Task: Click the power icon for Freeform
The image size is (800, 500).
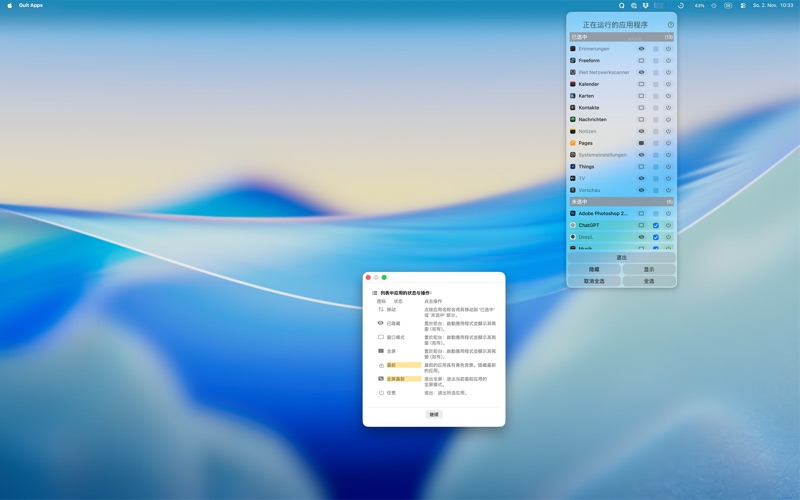Action: point(669,61)
